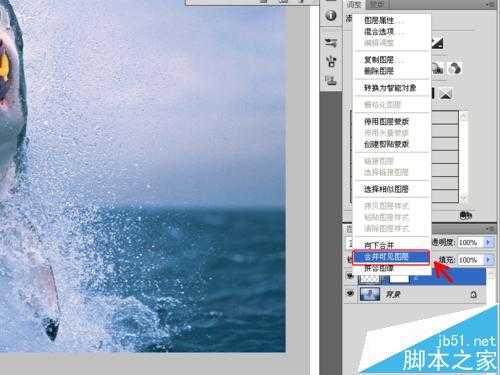The image size is (500, 375).
Task: Open the Adjustments panel flyout menu
Action: pyautogui.click(x=491, y=4)
